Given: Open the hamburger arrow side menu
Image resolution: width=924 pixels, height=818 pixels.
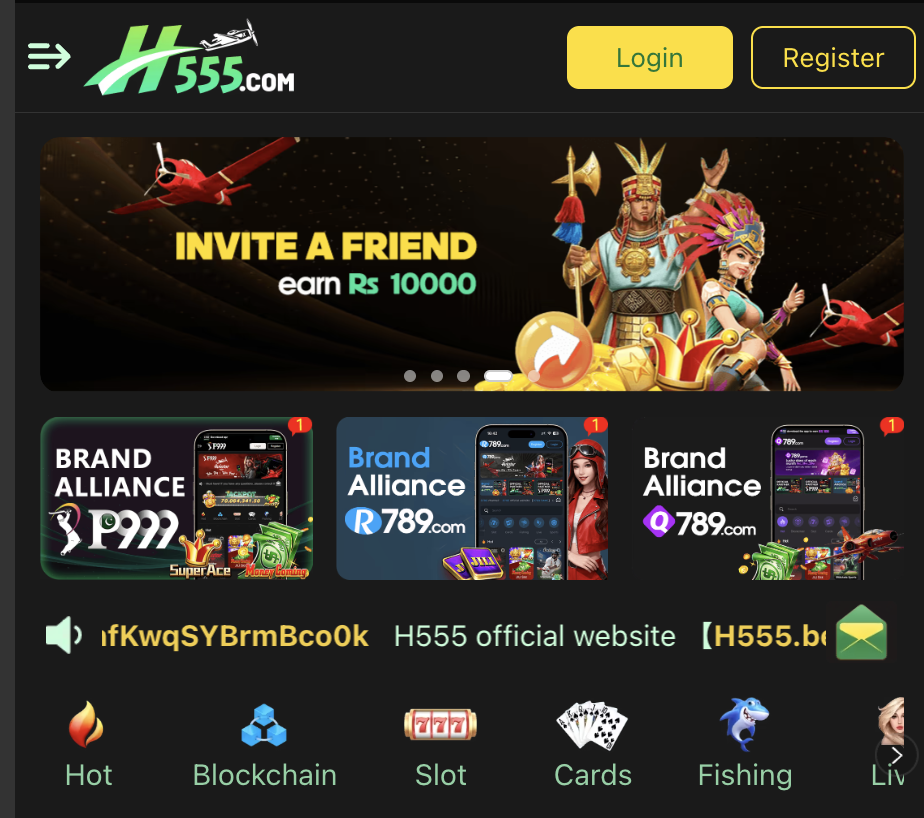Looking at the screenshot, I should (49, 57).
